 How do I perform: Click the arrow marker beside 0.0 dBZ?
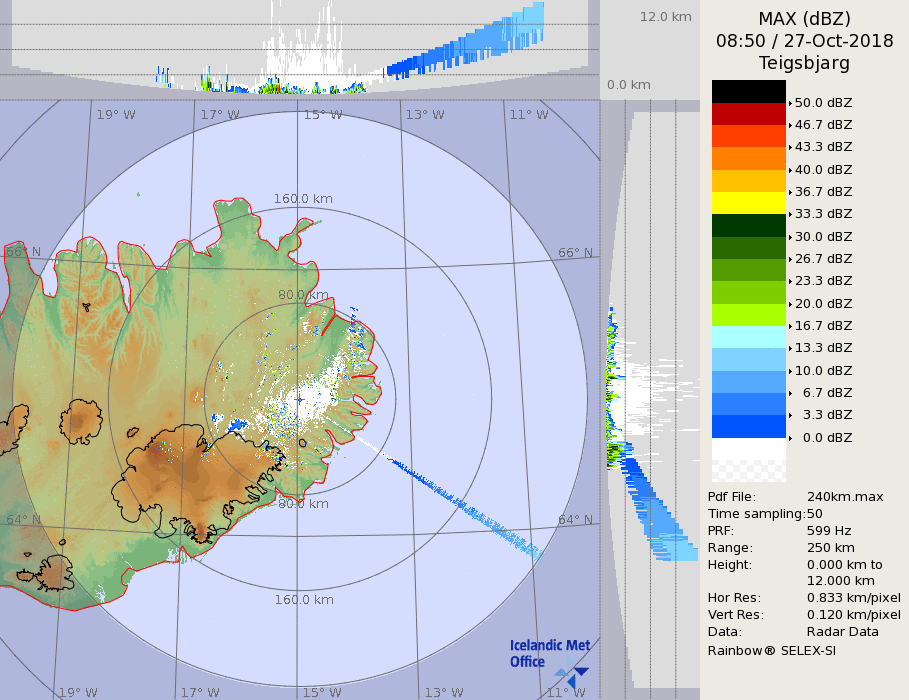click(790, 438)
